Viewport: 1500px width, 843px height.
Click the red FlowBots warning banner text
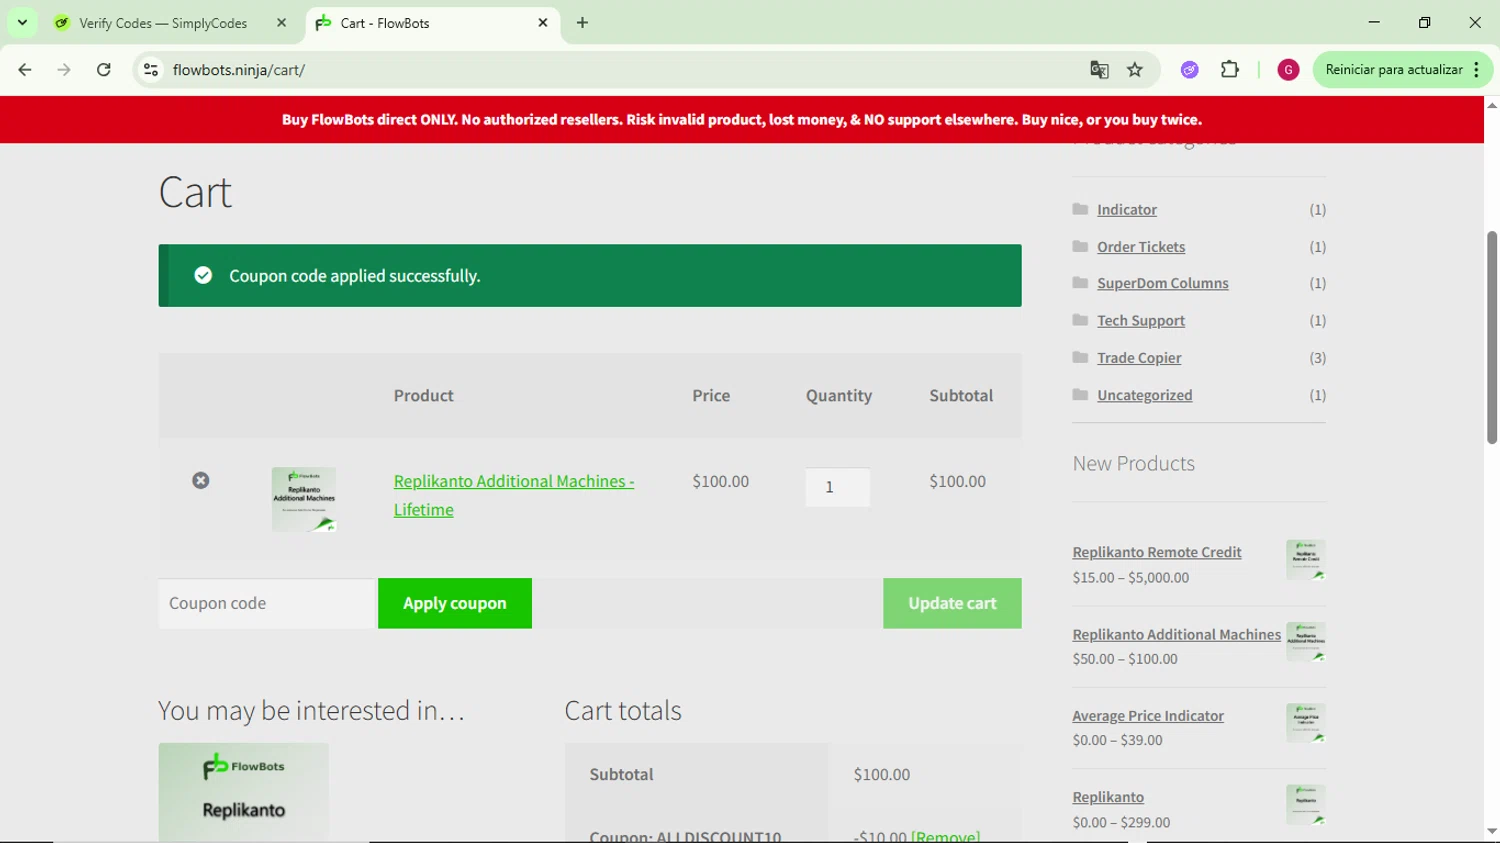point(742,119)
